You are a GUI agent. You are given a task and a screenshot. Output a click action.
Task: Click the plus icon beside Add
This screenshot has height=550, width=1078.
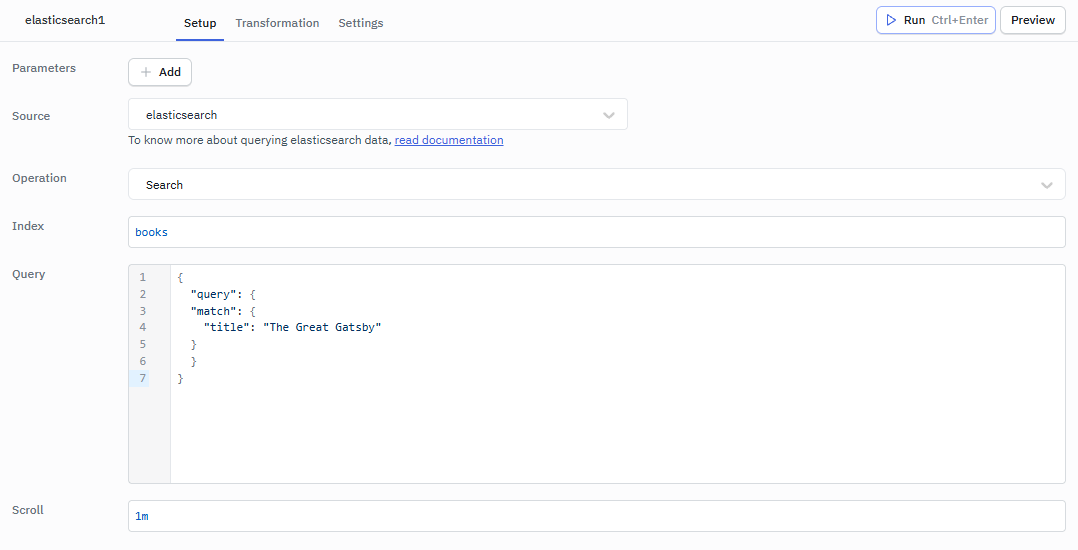coord(146,72)
